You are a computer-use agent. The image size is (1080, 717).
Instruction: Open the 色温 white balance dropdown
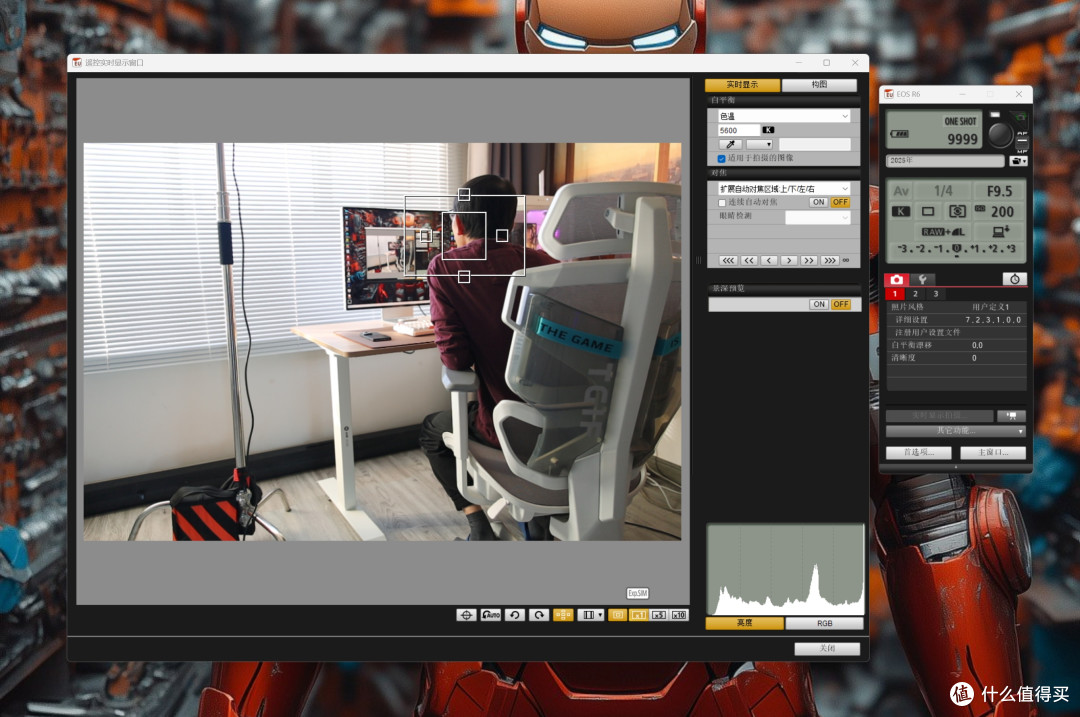point(785,116)
